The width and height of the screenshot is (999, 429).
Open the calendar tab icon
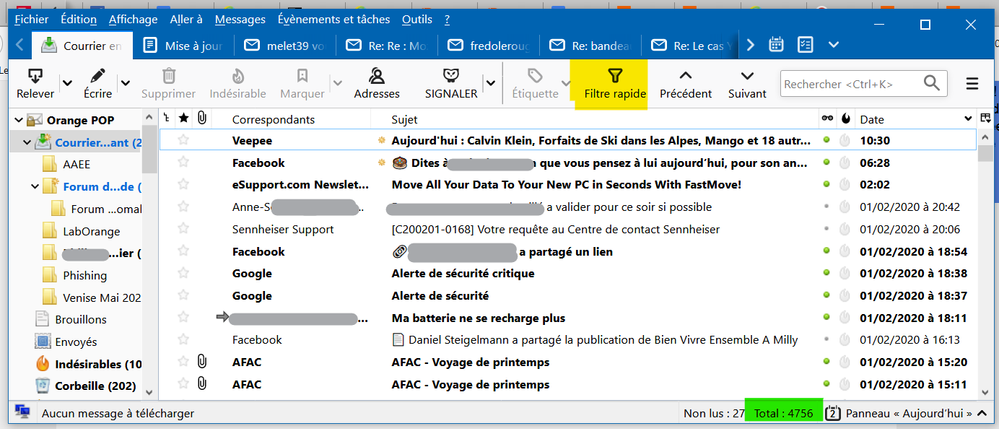[x=776, y=45]
